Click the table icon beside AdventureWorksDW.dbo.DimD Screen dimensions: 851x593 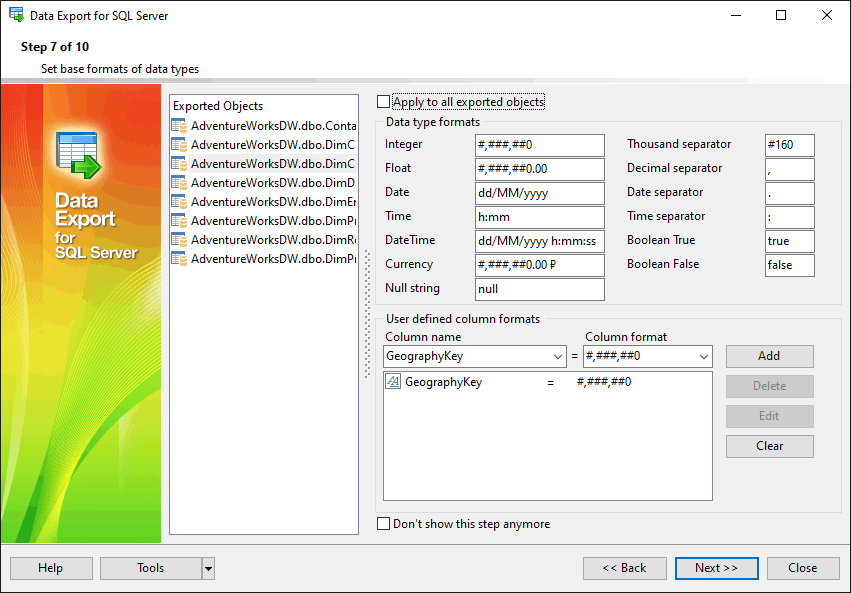point(179,183)
